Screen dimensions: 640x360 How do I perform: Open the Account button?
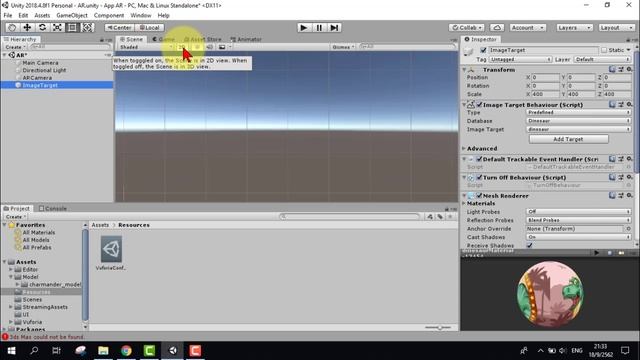click(x=527, y=27)
